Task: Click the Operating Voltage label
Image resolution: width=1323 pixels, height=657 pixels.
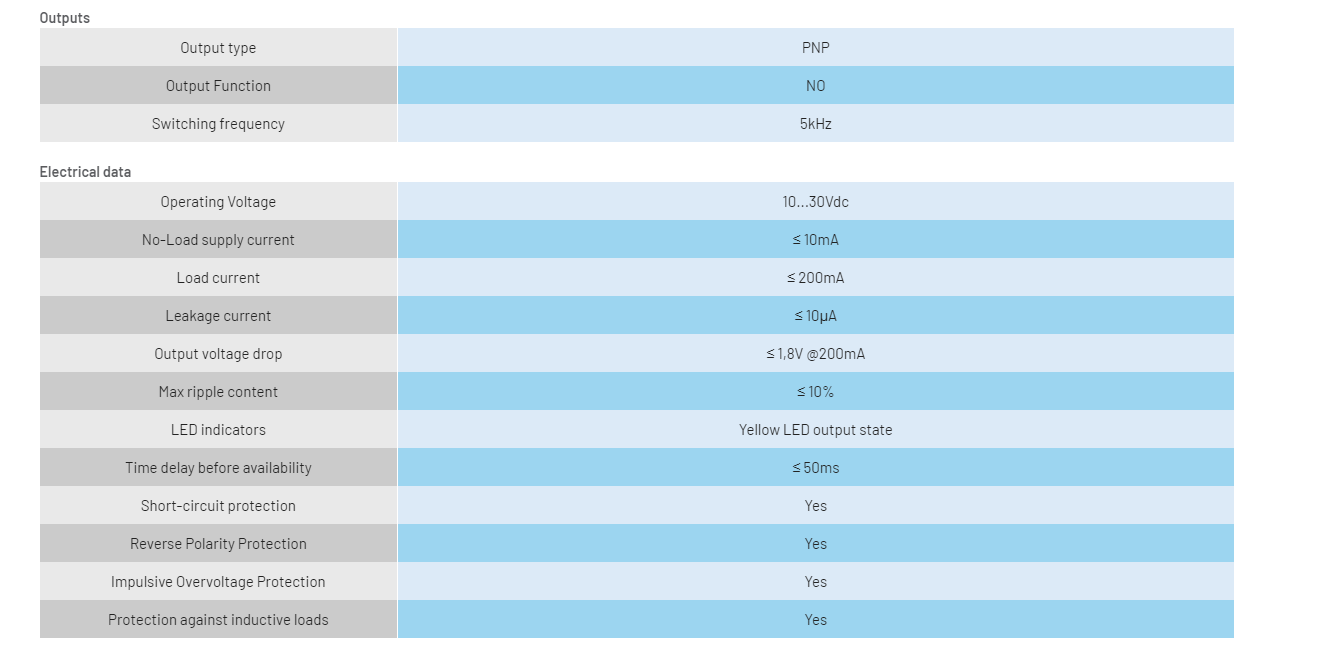Action: click(218, 202)
